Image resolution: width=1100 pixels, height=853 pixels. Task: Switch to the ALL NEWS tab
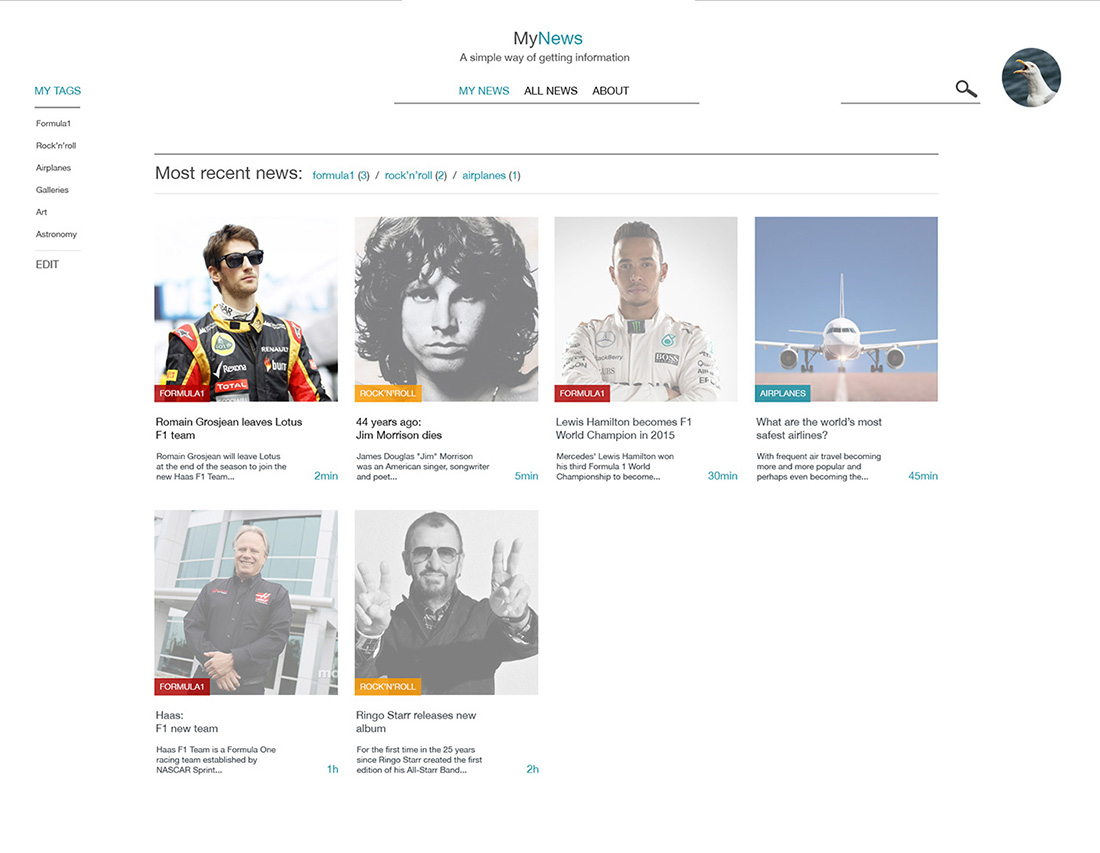[x=550, y=91]
